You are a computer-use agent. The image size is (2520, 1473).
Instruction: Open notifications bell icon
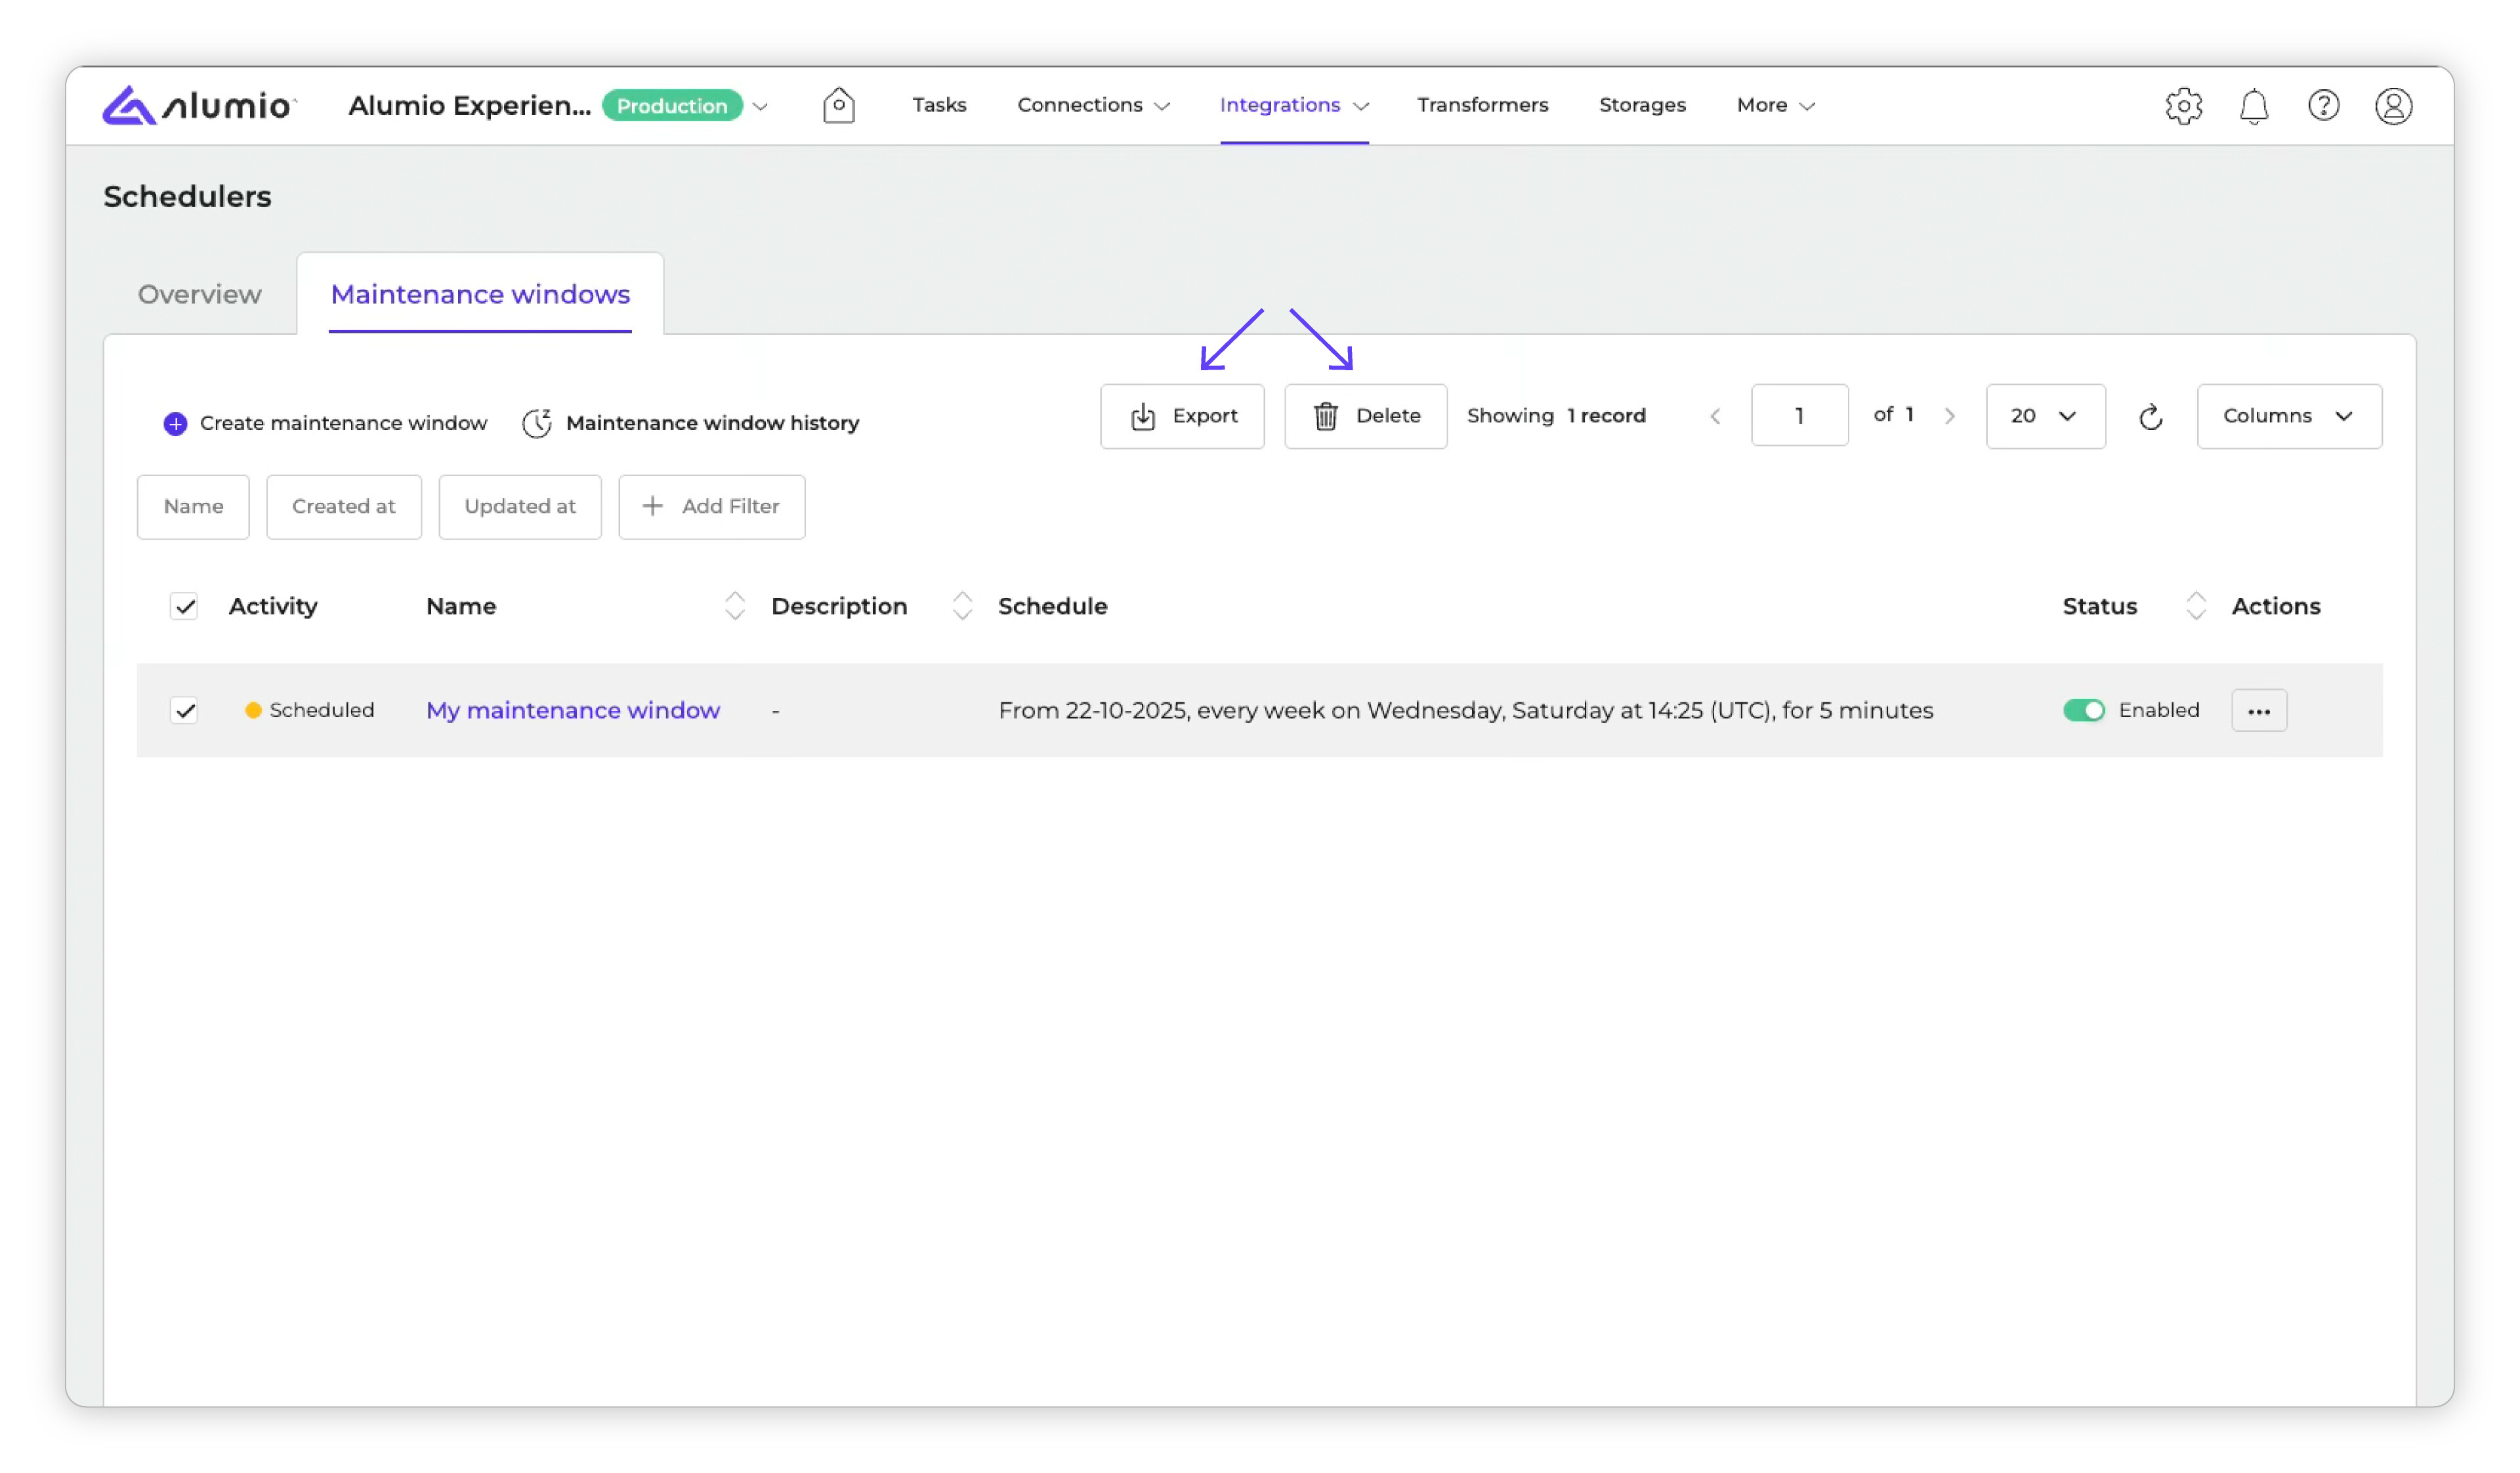[2253, 105]
